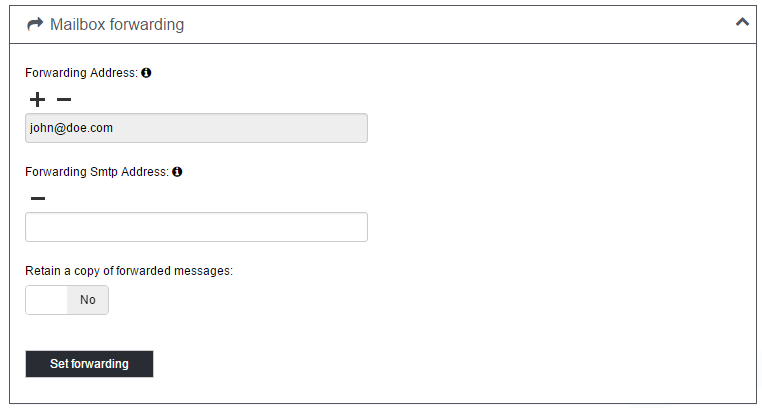Collapse the Mailbox forwarding panel via chevron
This screenshot has height=408, width=762.
pyautogui.click(x=742, y=22)
